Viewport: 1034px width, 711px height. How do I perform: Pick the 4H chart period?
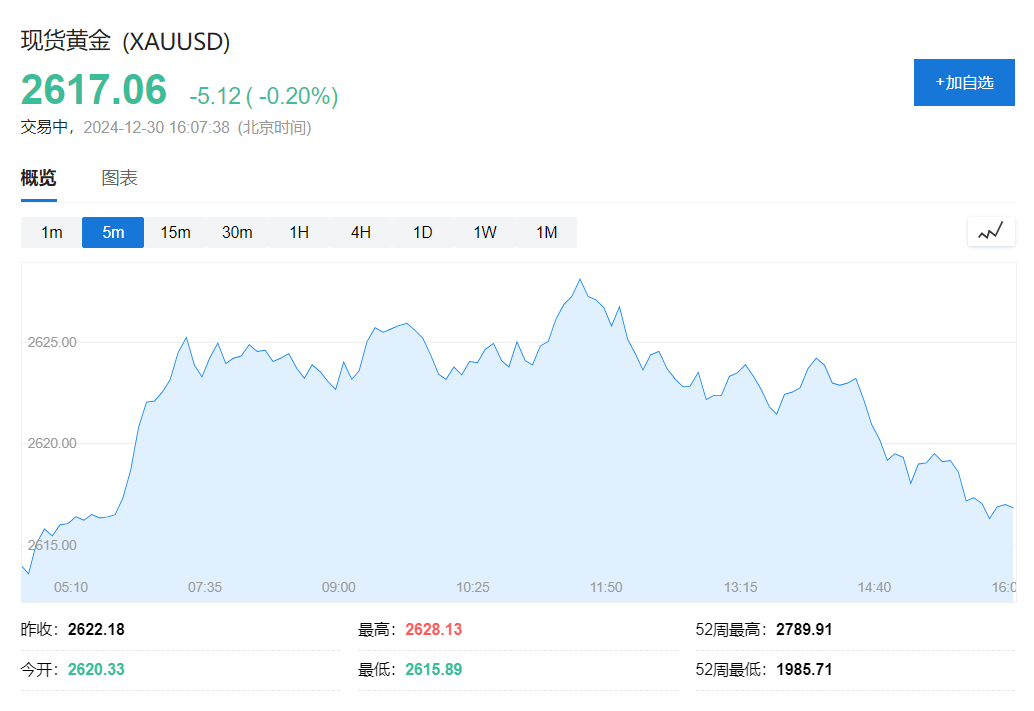[x=361, y=232]
